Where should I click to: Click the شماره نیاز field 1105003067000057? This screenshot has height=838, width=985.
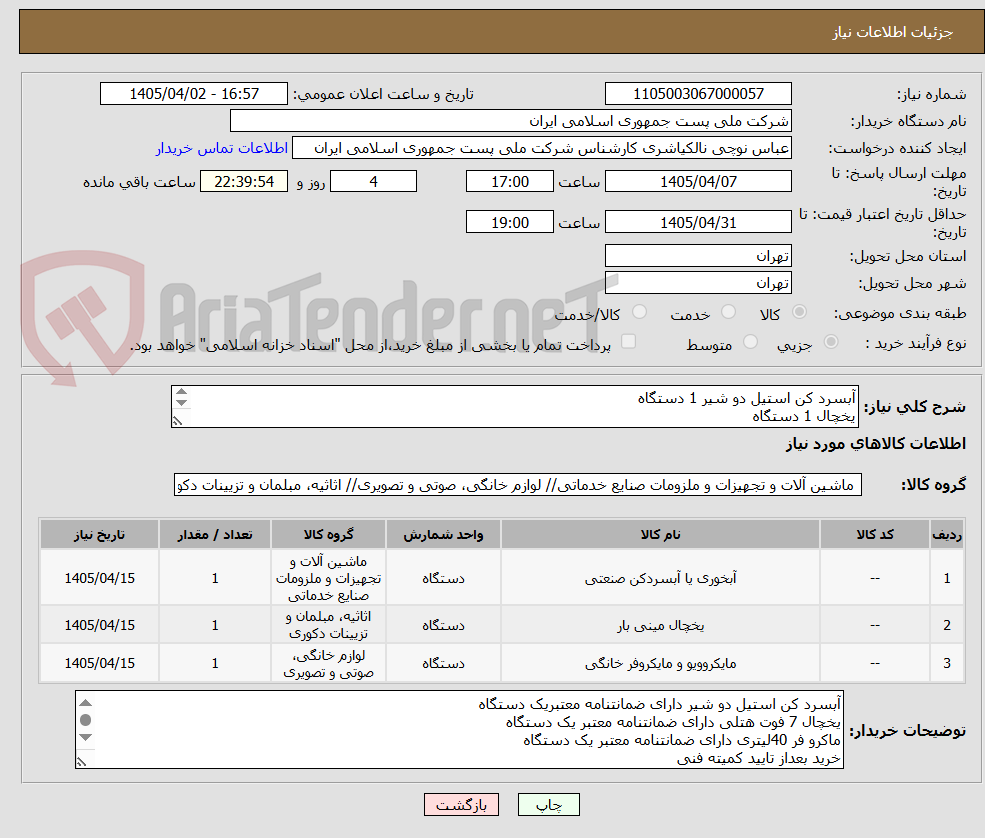point(698,94)
